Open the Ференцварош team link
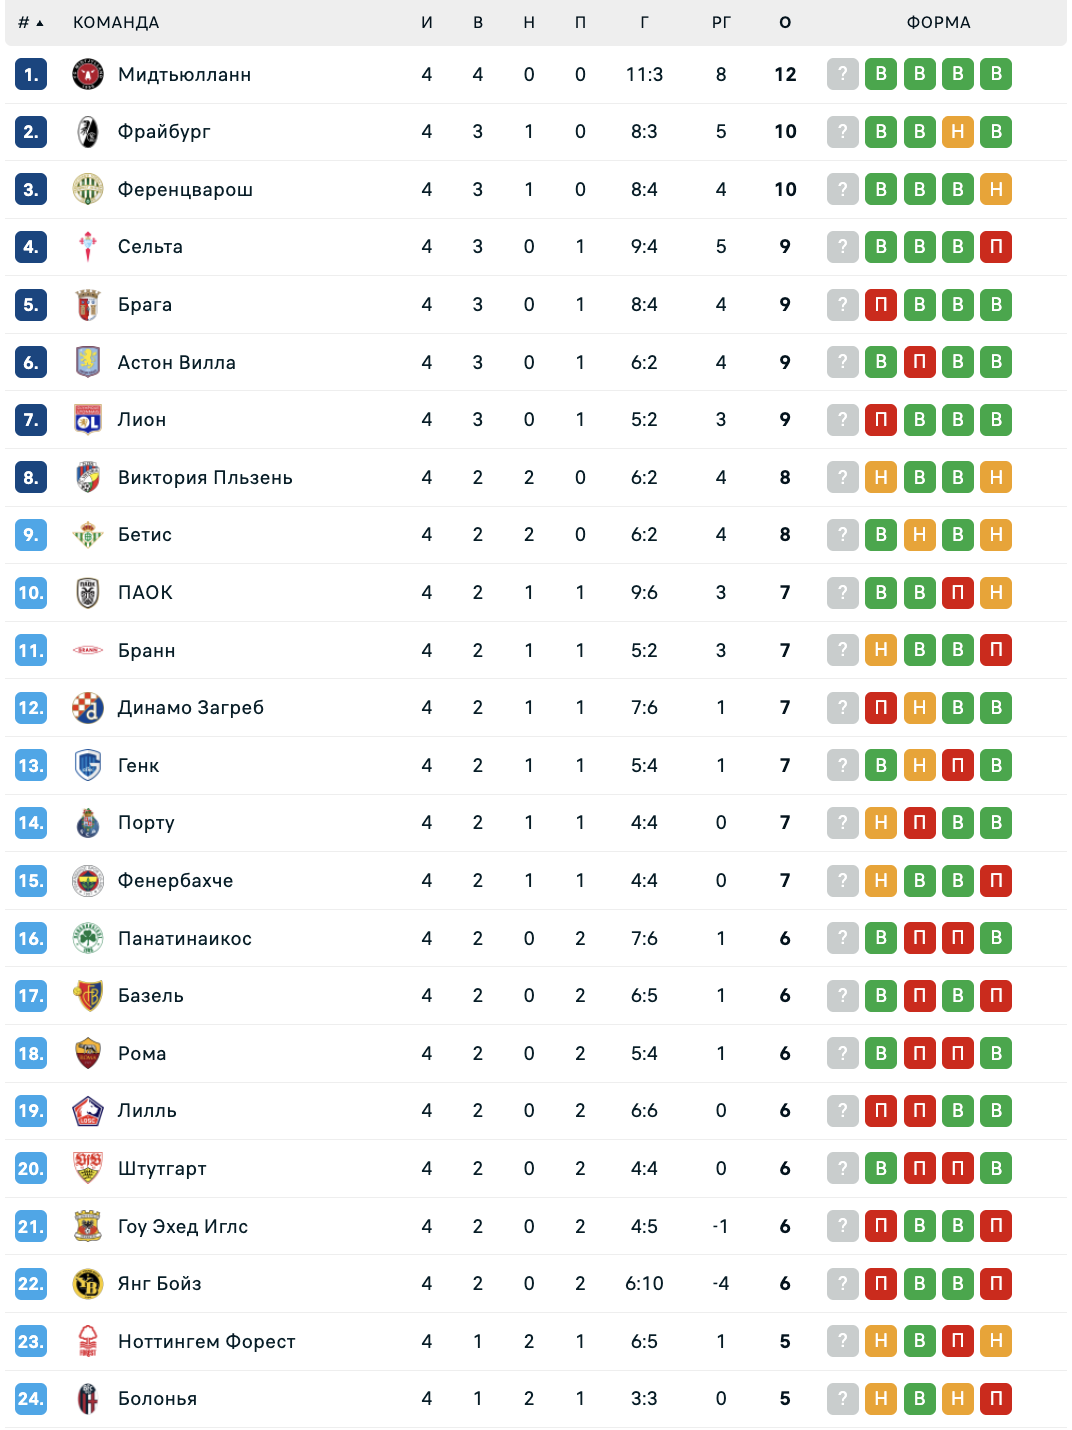 tap(185, 190)
